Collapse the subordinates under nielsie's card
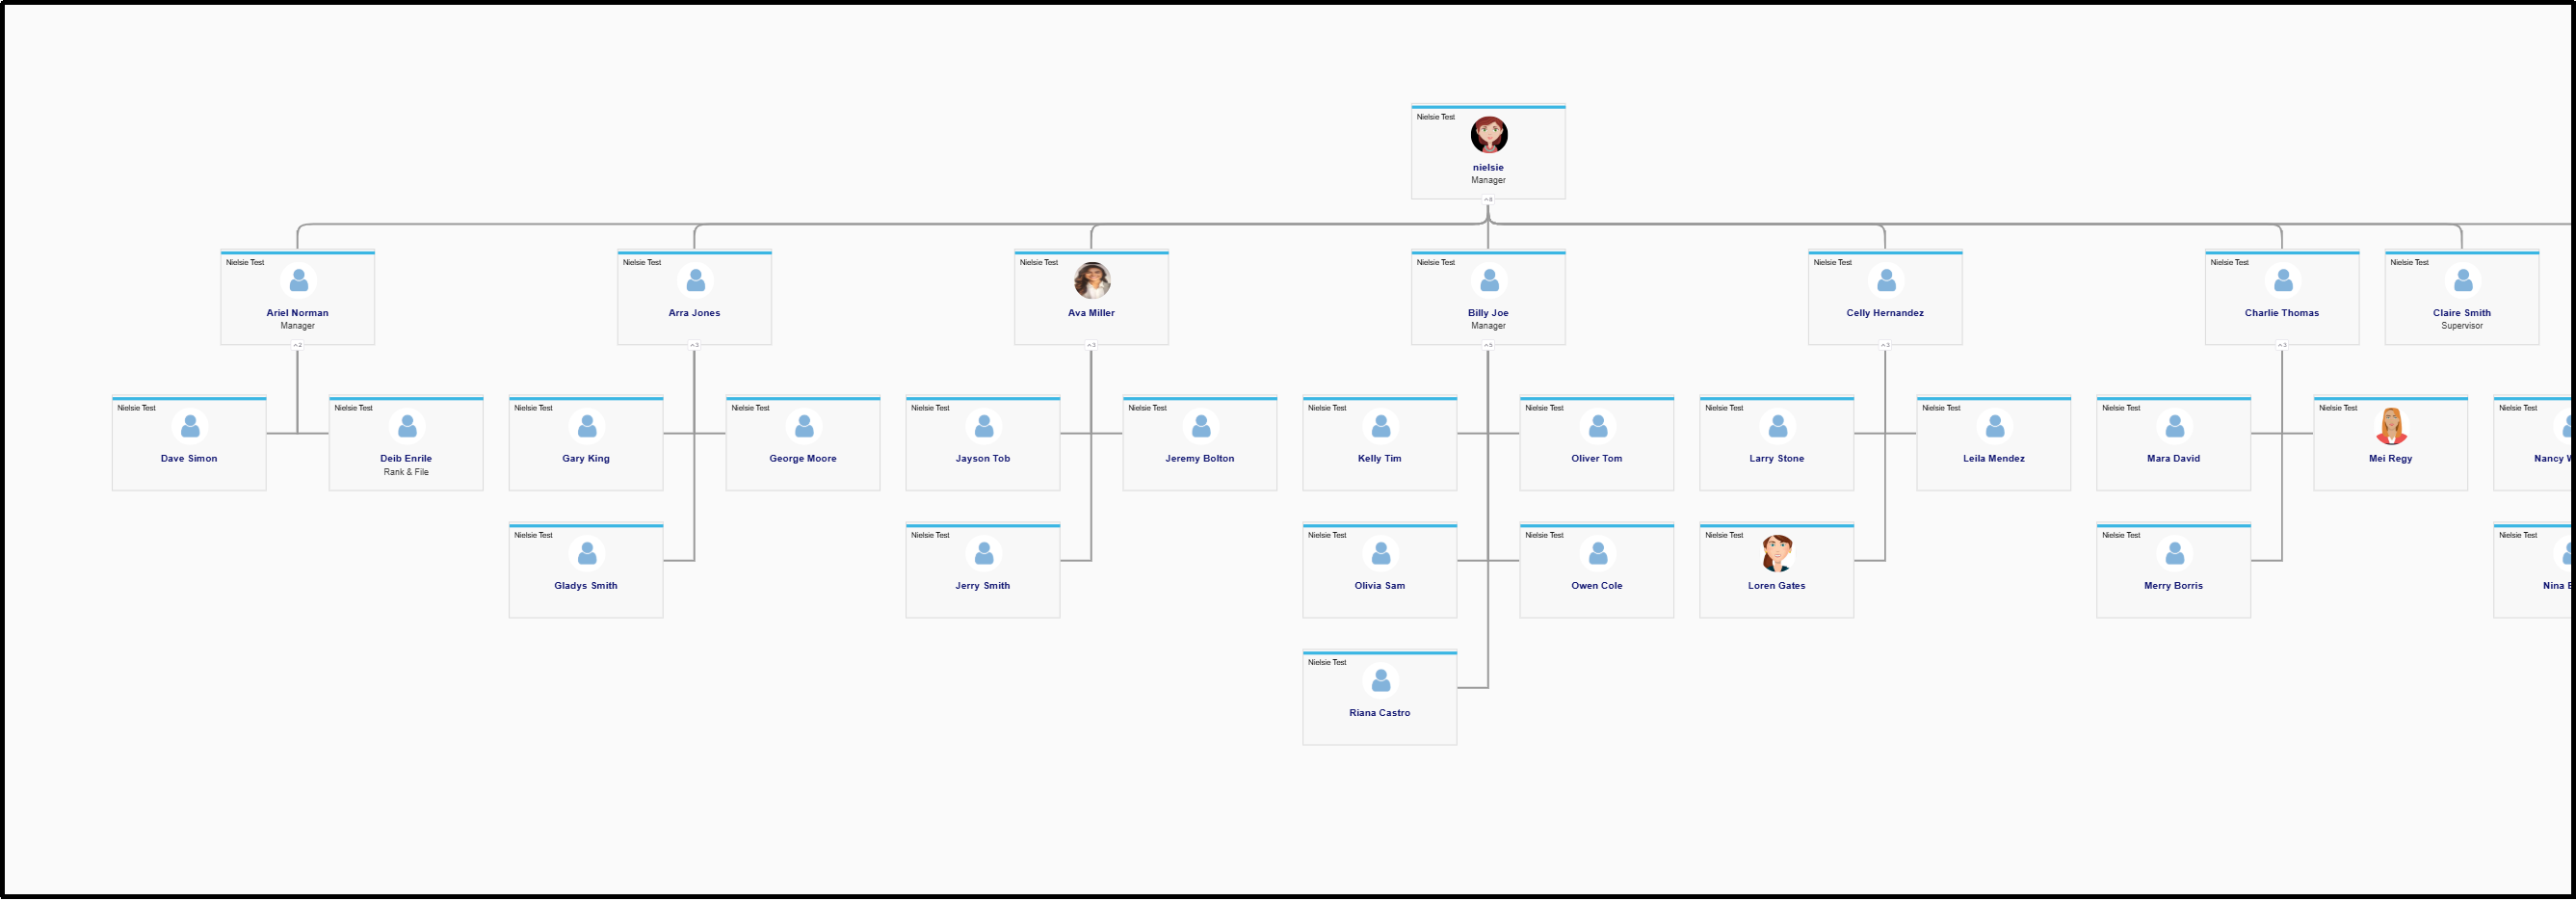Image resolution: width=2576 pixels, height=901 pixels. pos(1488,200)
